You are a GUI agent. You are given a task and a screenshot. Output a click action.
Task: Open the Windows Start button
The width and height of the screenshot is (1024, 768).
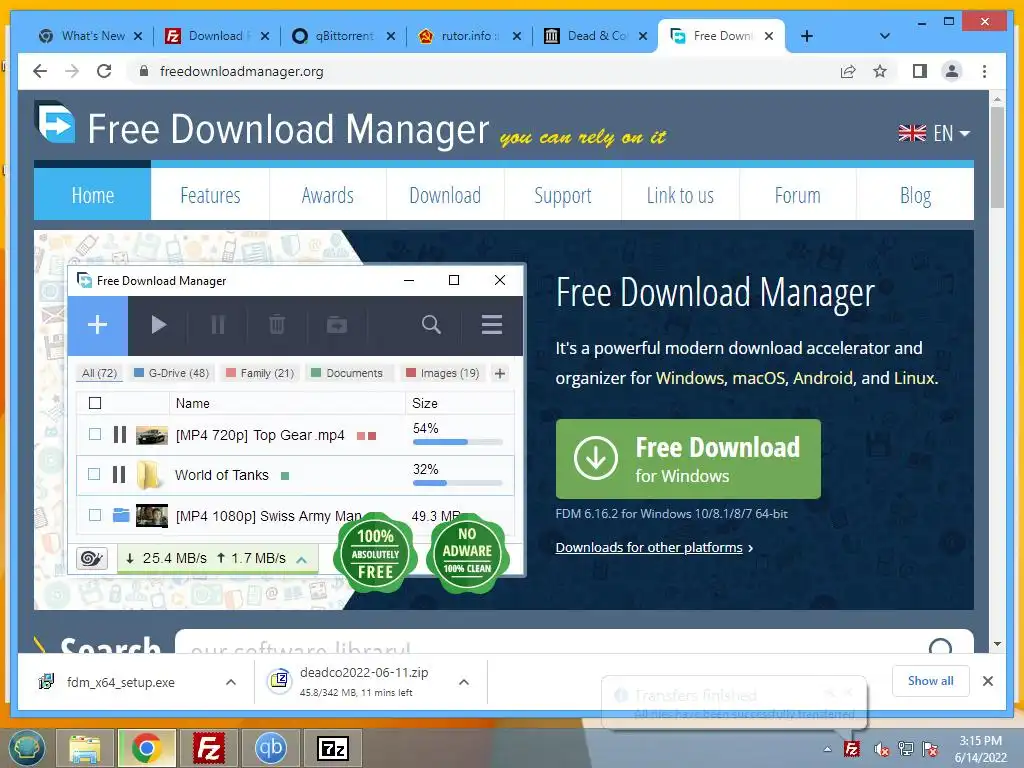[26, 748]
